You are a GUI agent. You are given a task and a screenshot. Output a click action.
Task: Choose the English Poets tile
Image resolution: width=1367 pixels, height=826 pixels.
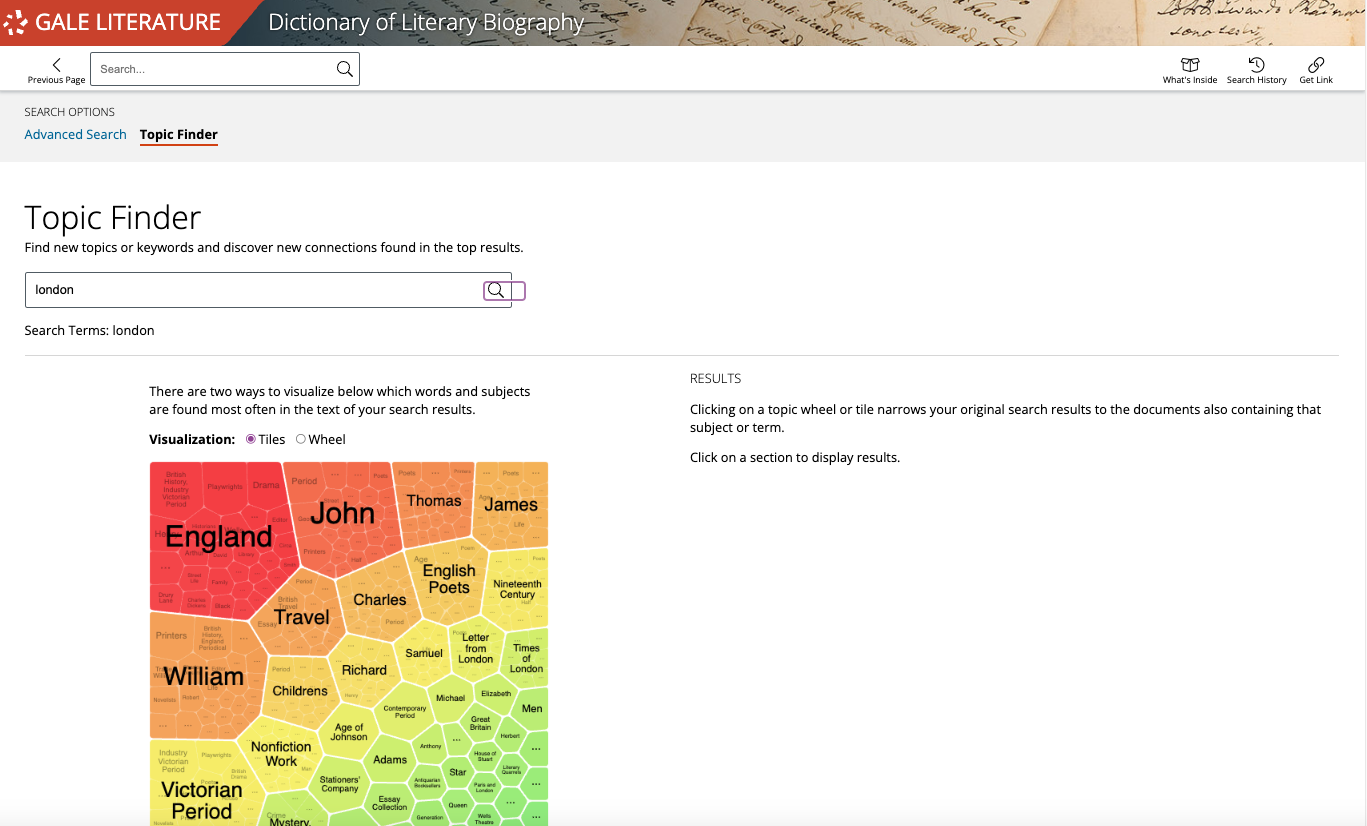(x=449, y=579)
